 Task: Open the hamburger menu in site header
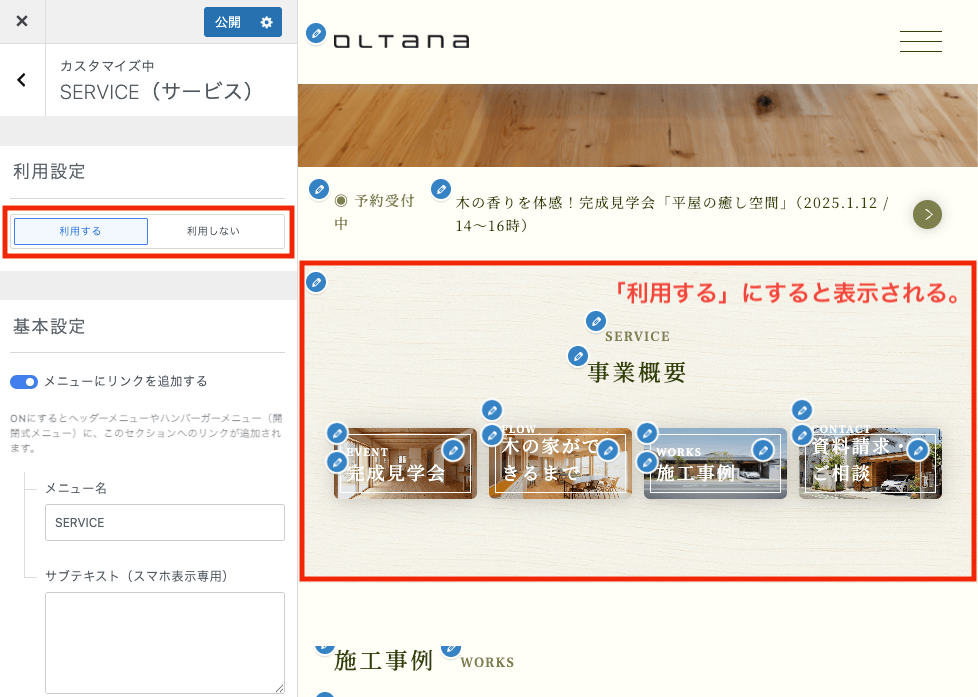point(921,41)
